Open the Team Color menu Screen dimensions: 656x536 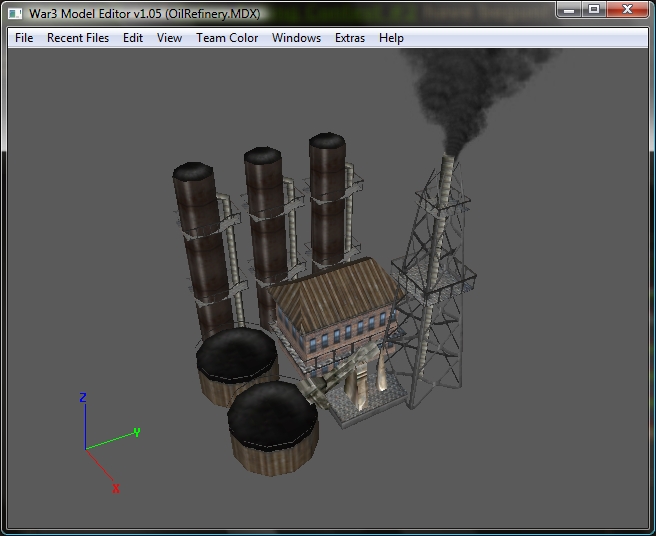click(227, 38)
